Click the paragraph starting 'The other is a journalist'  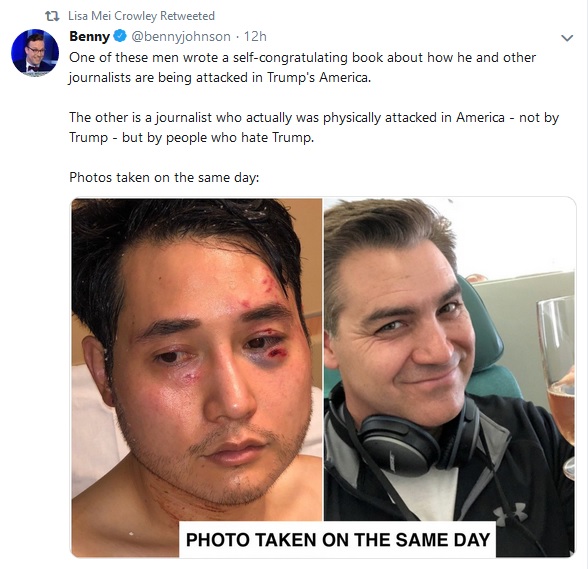(314, 128)
